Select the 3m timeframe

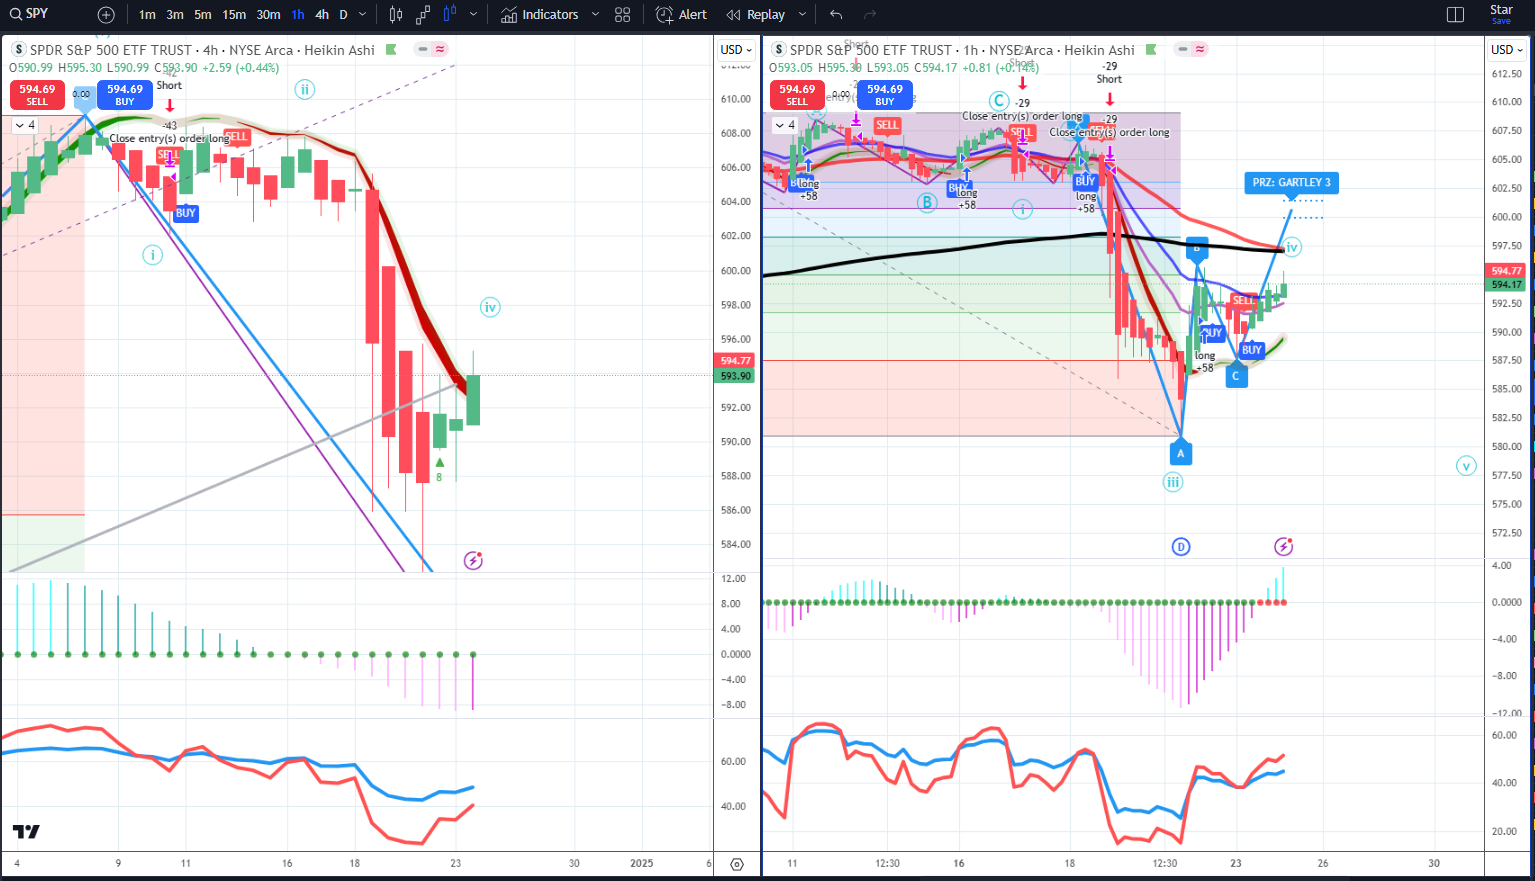click(175, 15)
